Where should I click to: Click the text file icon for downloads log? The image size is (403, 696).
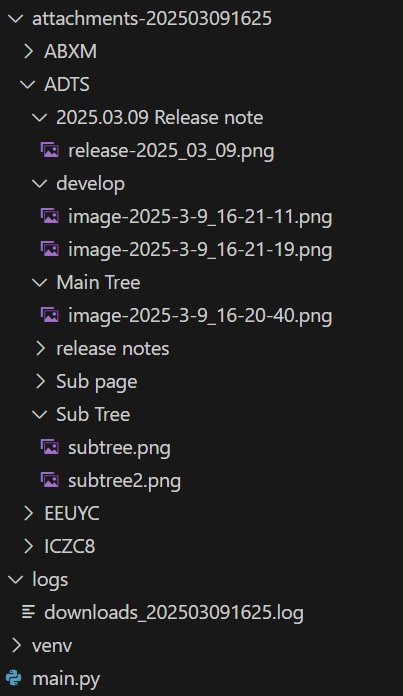coord(28,612)
